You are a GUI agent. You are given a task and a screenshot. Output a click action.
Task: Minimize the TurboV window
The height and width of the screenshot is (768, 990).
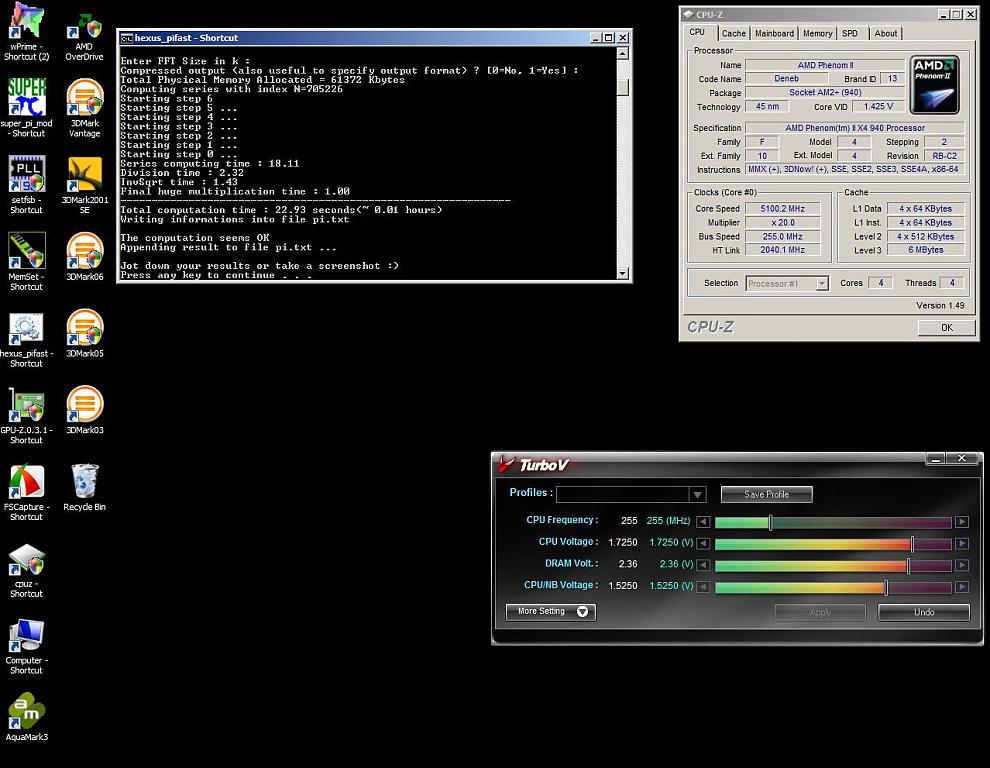(x=936, y=459)
